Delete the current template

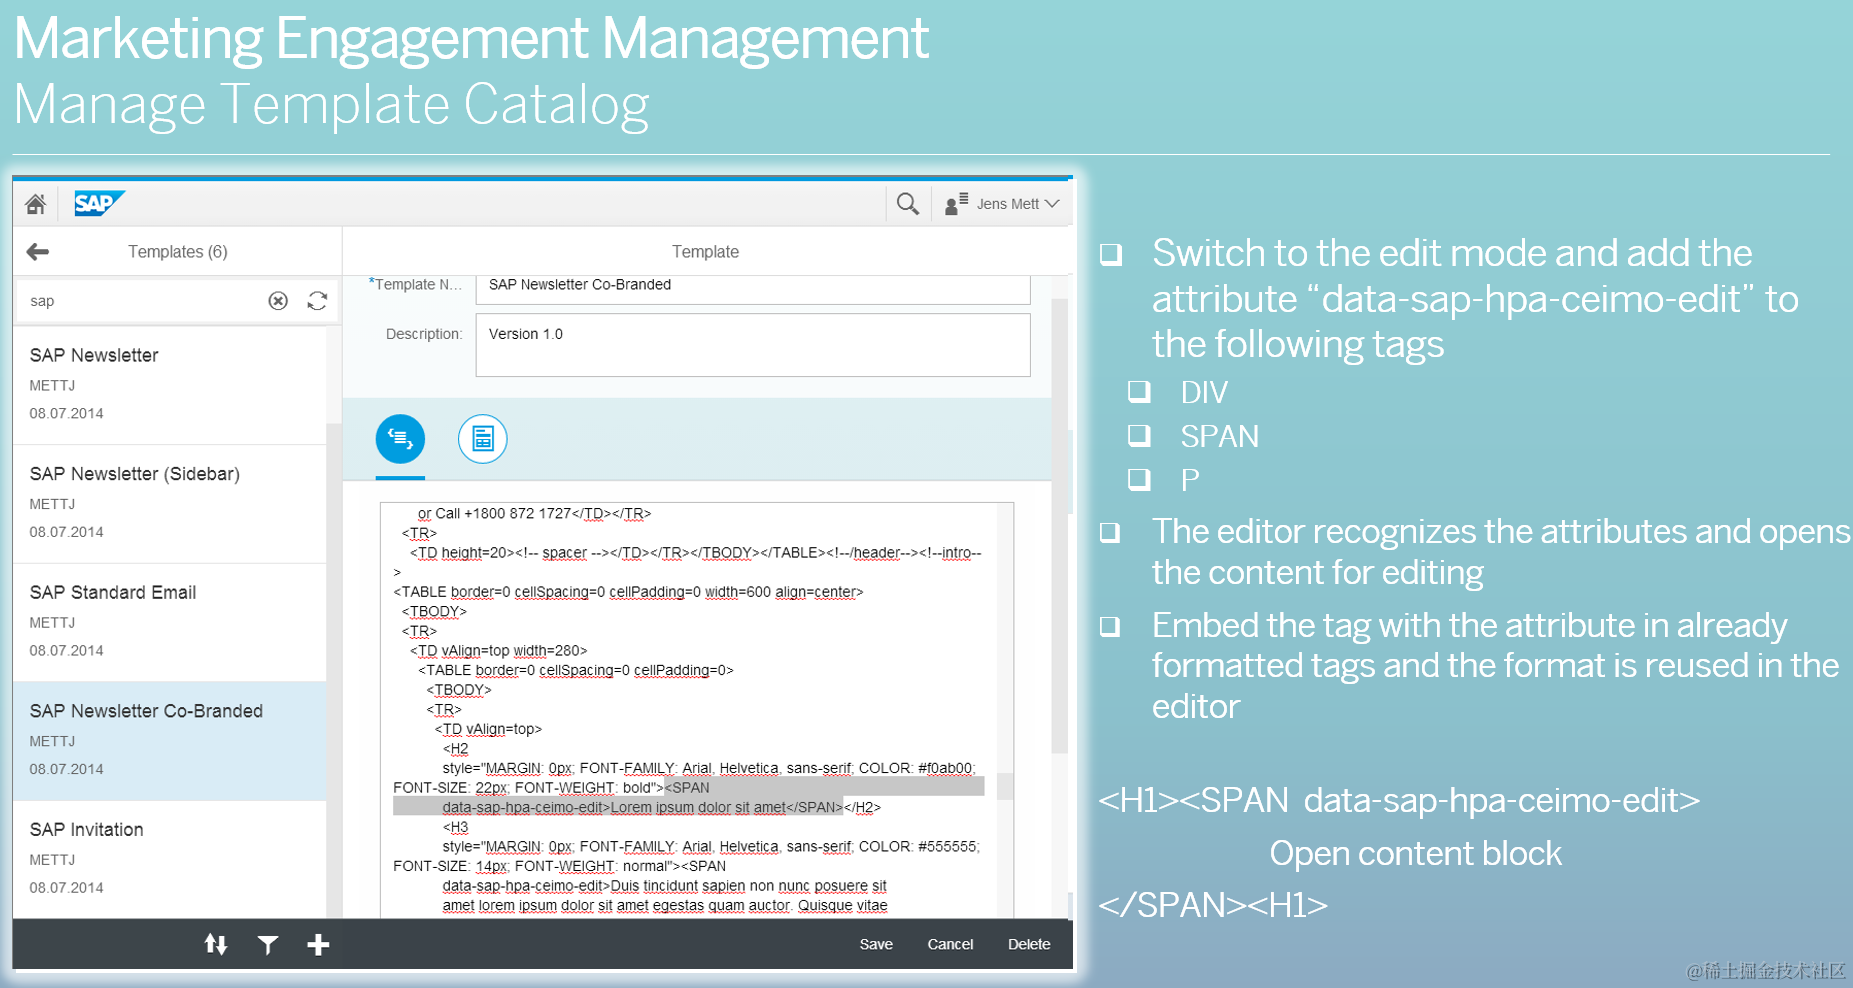click(x=1028, y=943)
